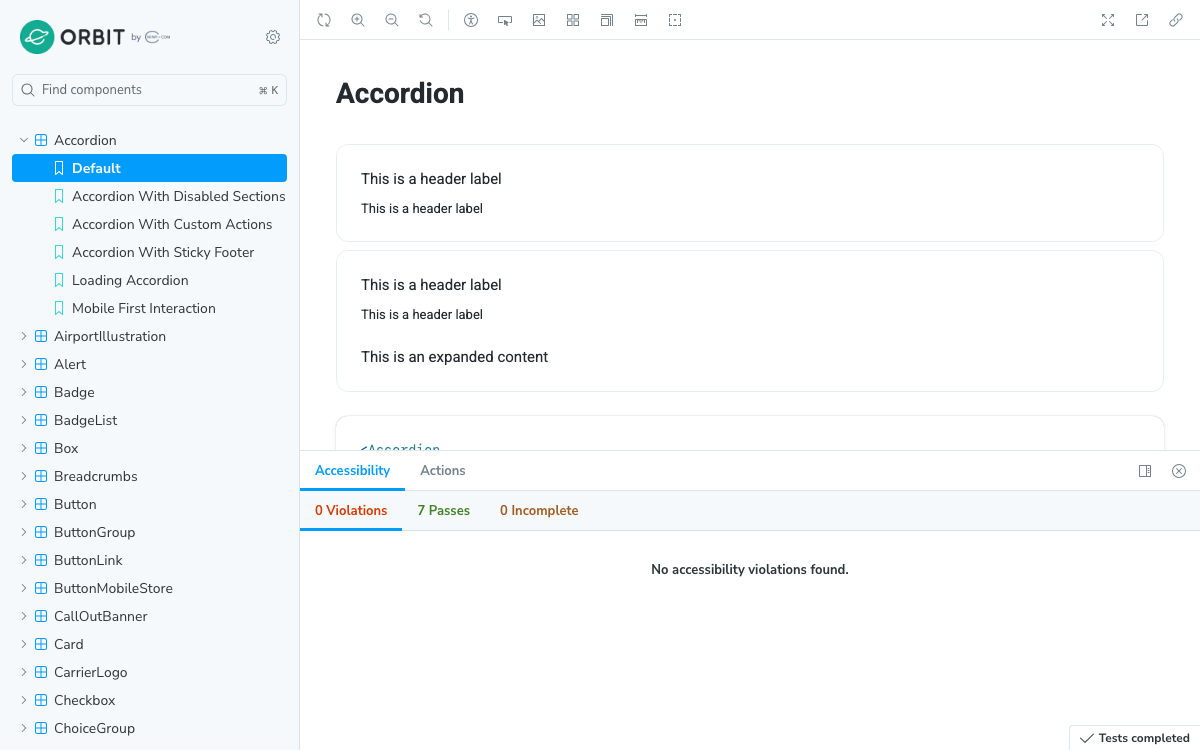Switch to the Actions panel tab
Image resolution: width=1200 pixels, height=750 pixels.
tap(443, 471)
